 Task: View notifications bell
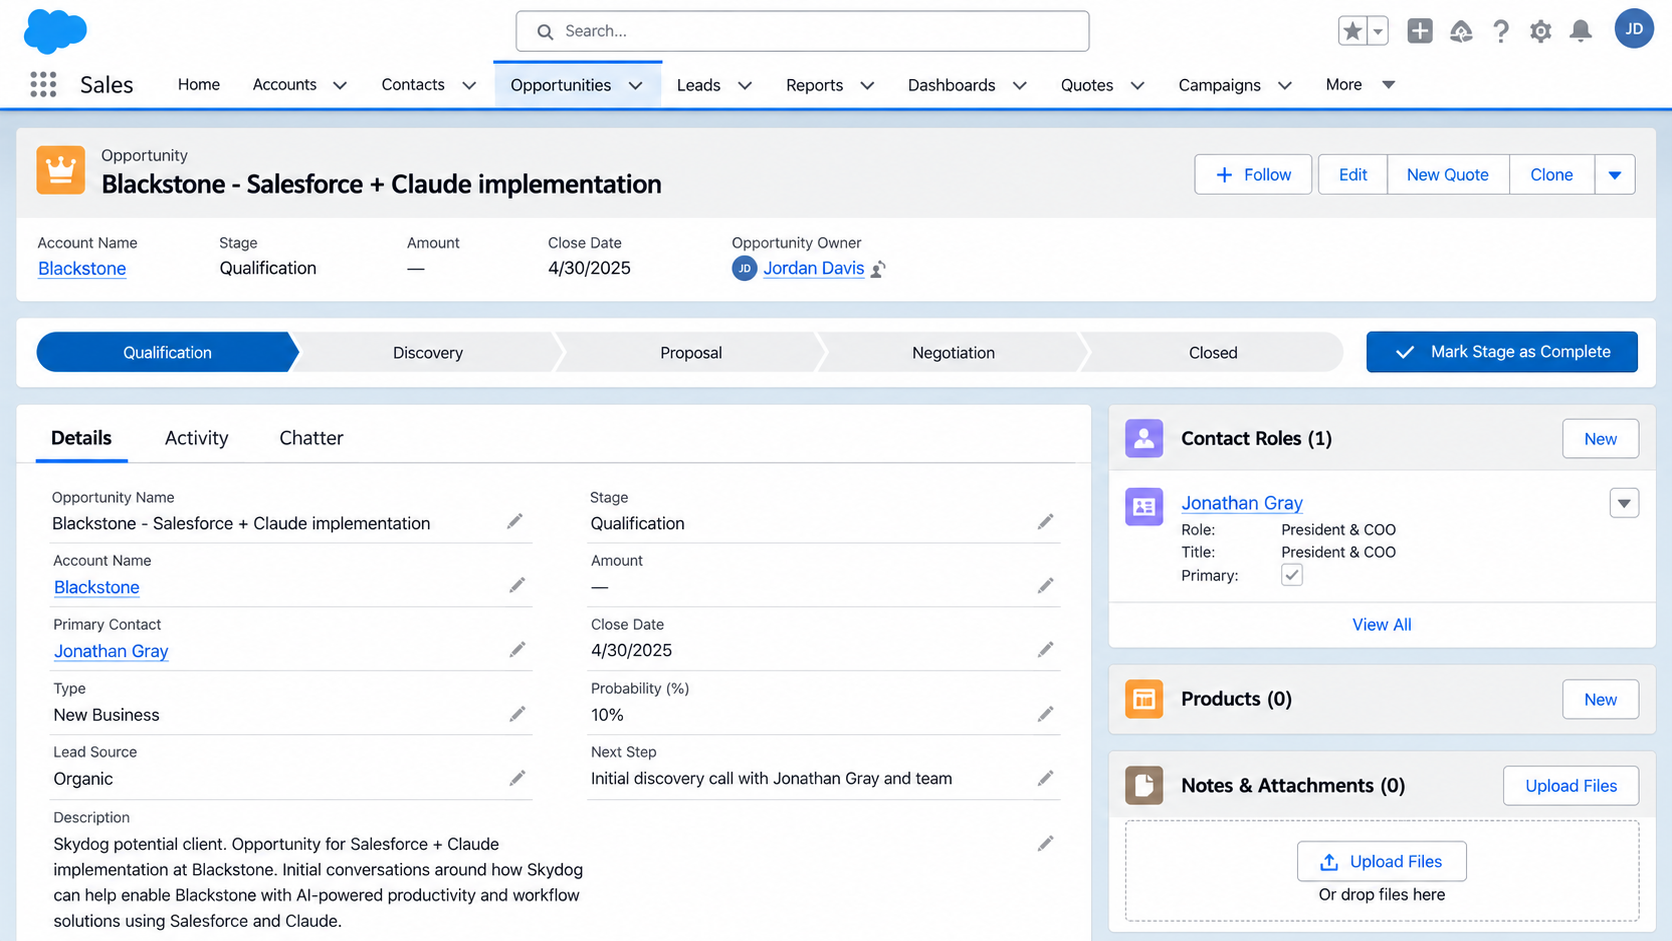1580,31
